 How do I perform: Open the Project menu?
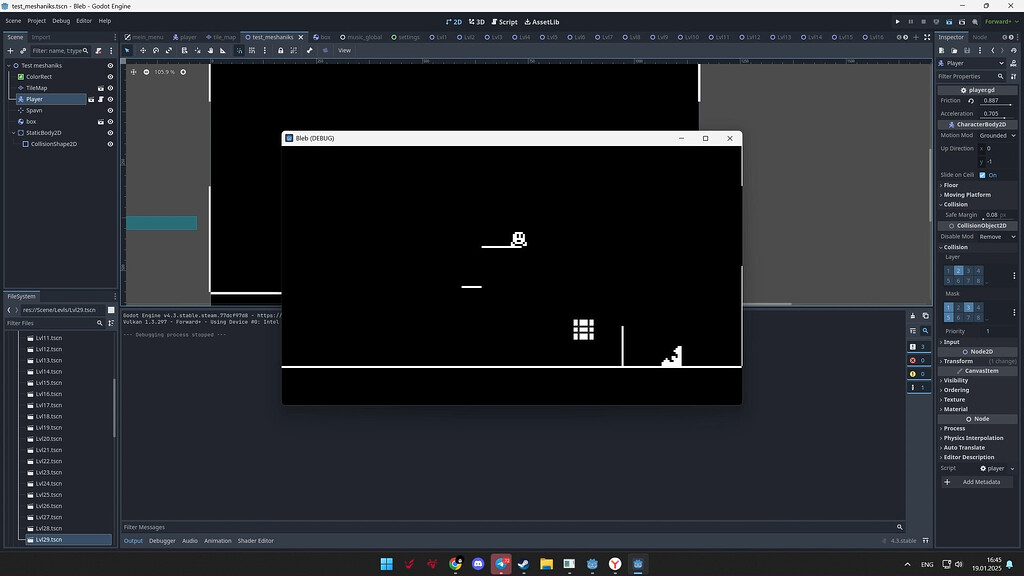37,21
